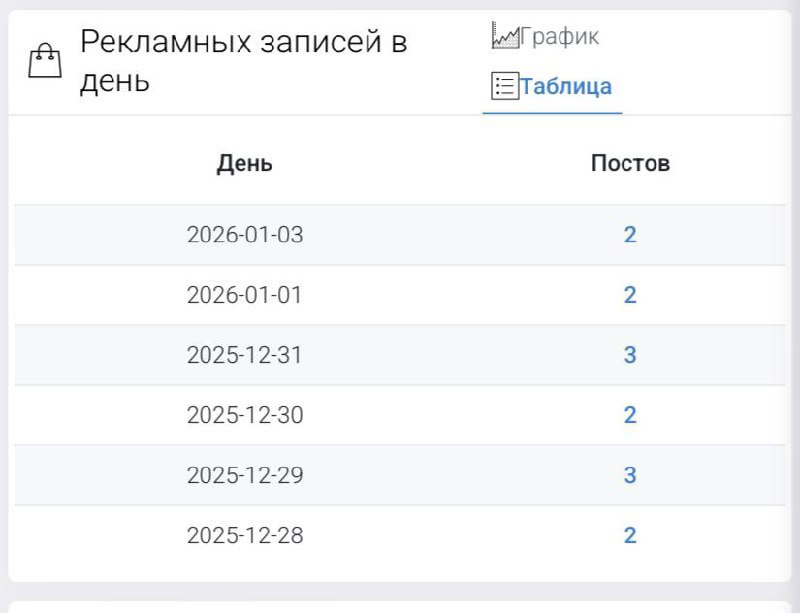Click the shopping bag icon

tap(44, 61)
